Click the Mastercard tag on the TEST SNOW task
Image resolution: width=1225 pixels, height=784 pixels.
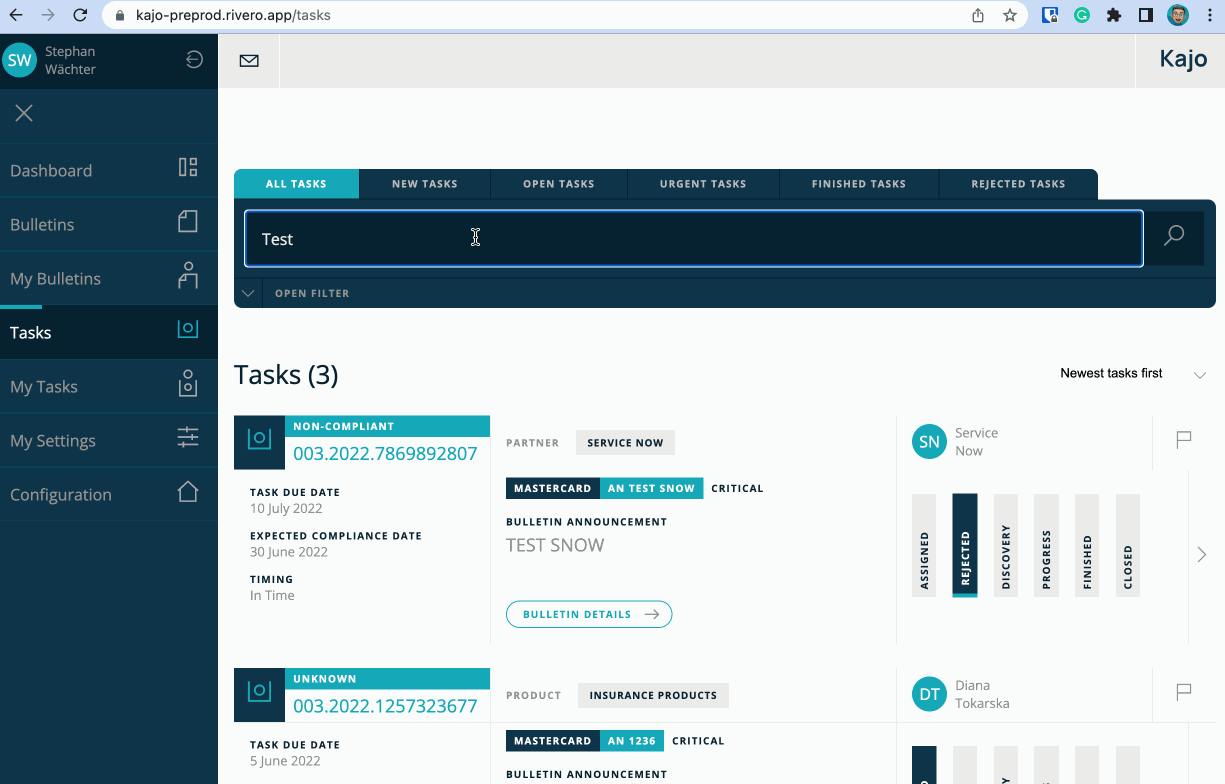[552, 488]
